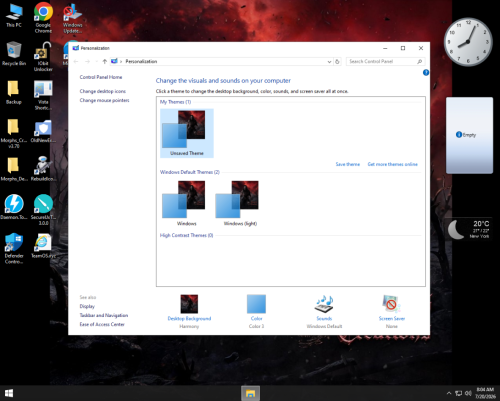Viewport: 500px width, 401px height.
Task: Open the Windows Start button
Action: (9, 393)
